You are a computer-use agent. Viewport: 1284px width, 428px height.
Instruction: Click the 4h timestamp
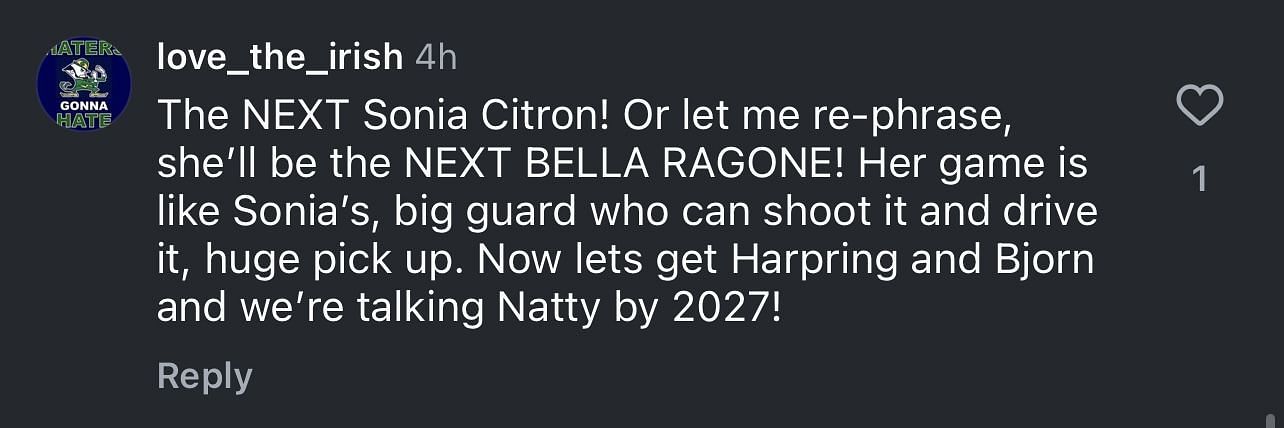[x=436, y=57]
